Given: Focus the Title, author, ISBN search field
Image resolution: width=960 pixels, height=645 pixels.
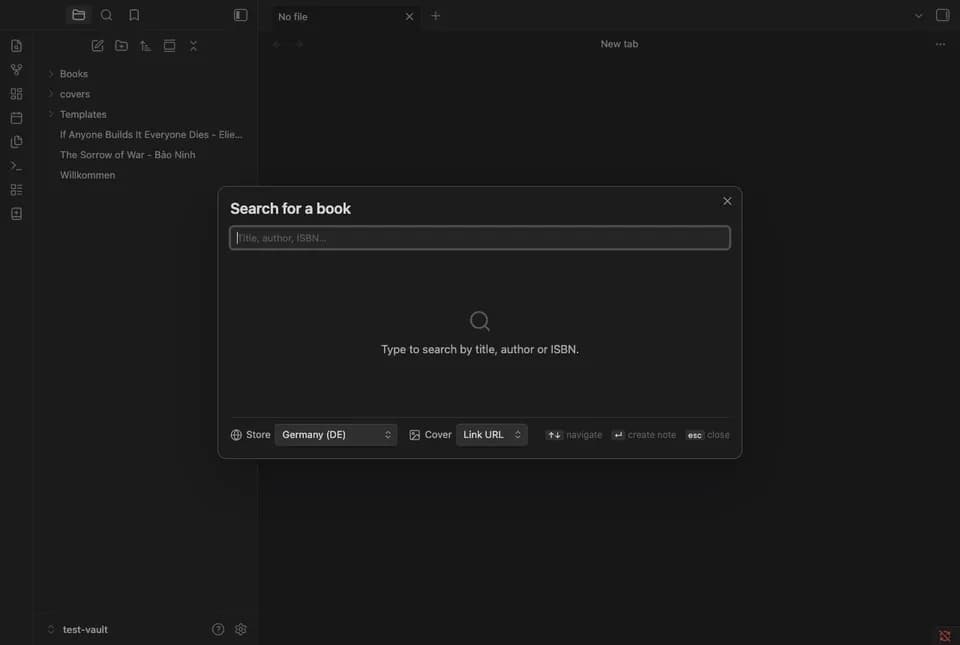Looking at the screenshot, I should [x=480, y=238].
